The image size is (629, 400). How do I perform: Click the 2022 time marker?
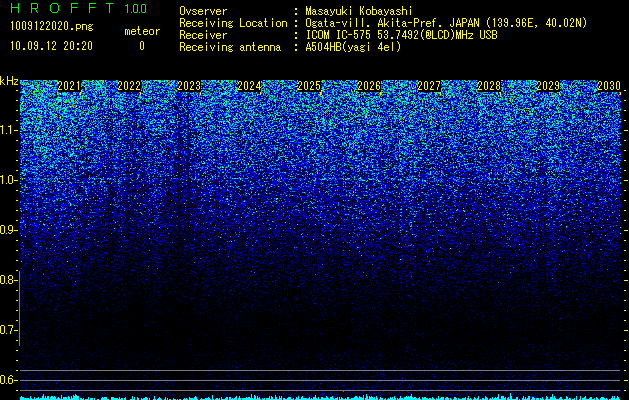click(129, 86)
